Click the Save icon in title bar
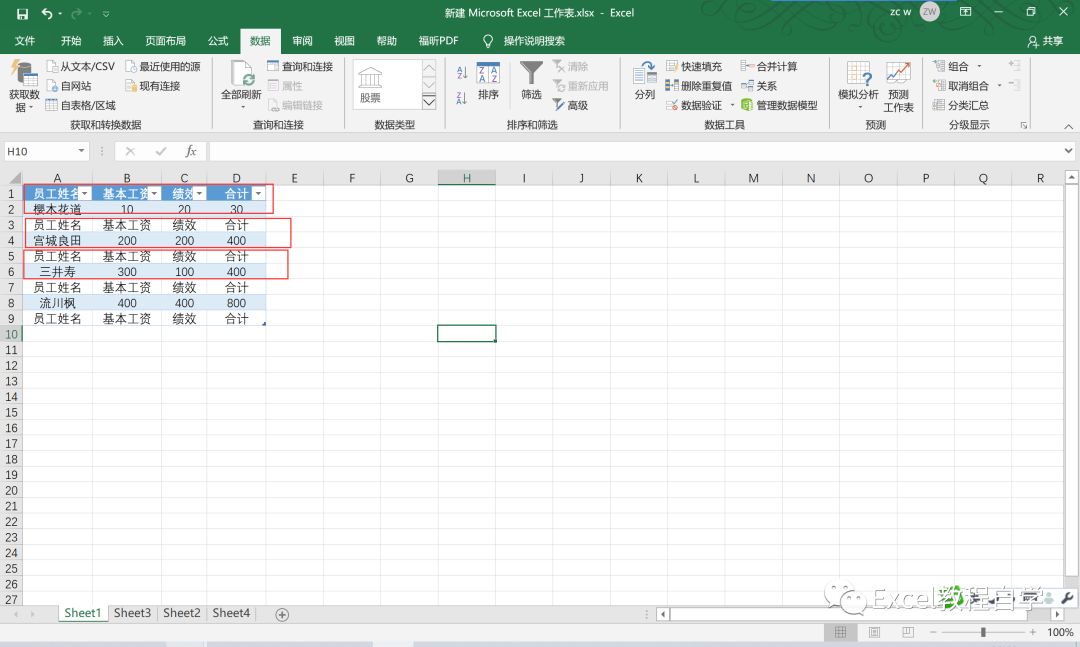Image resolution: width=1080 pixels, height=647 pixels. [x=22, y=13]
